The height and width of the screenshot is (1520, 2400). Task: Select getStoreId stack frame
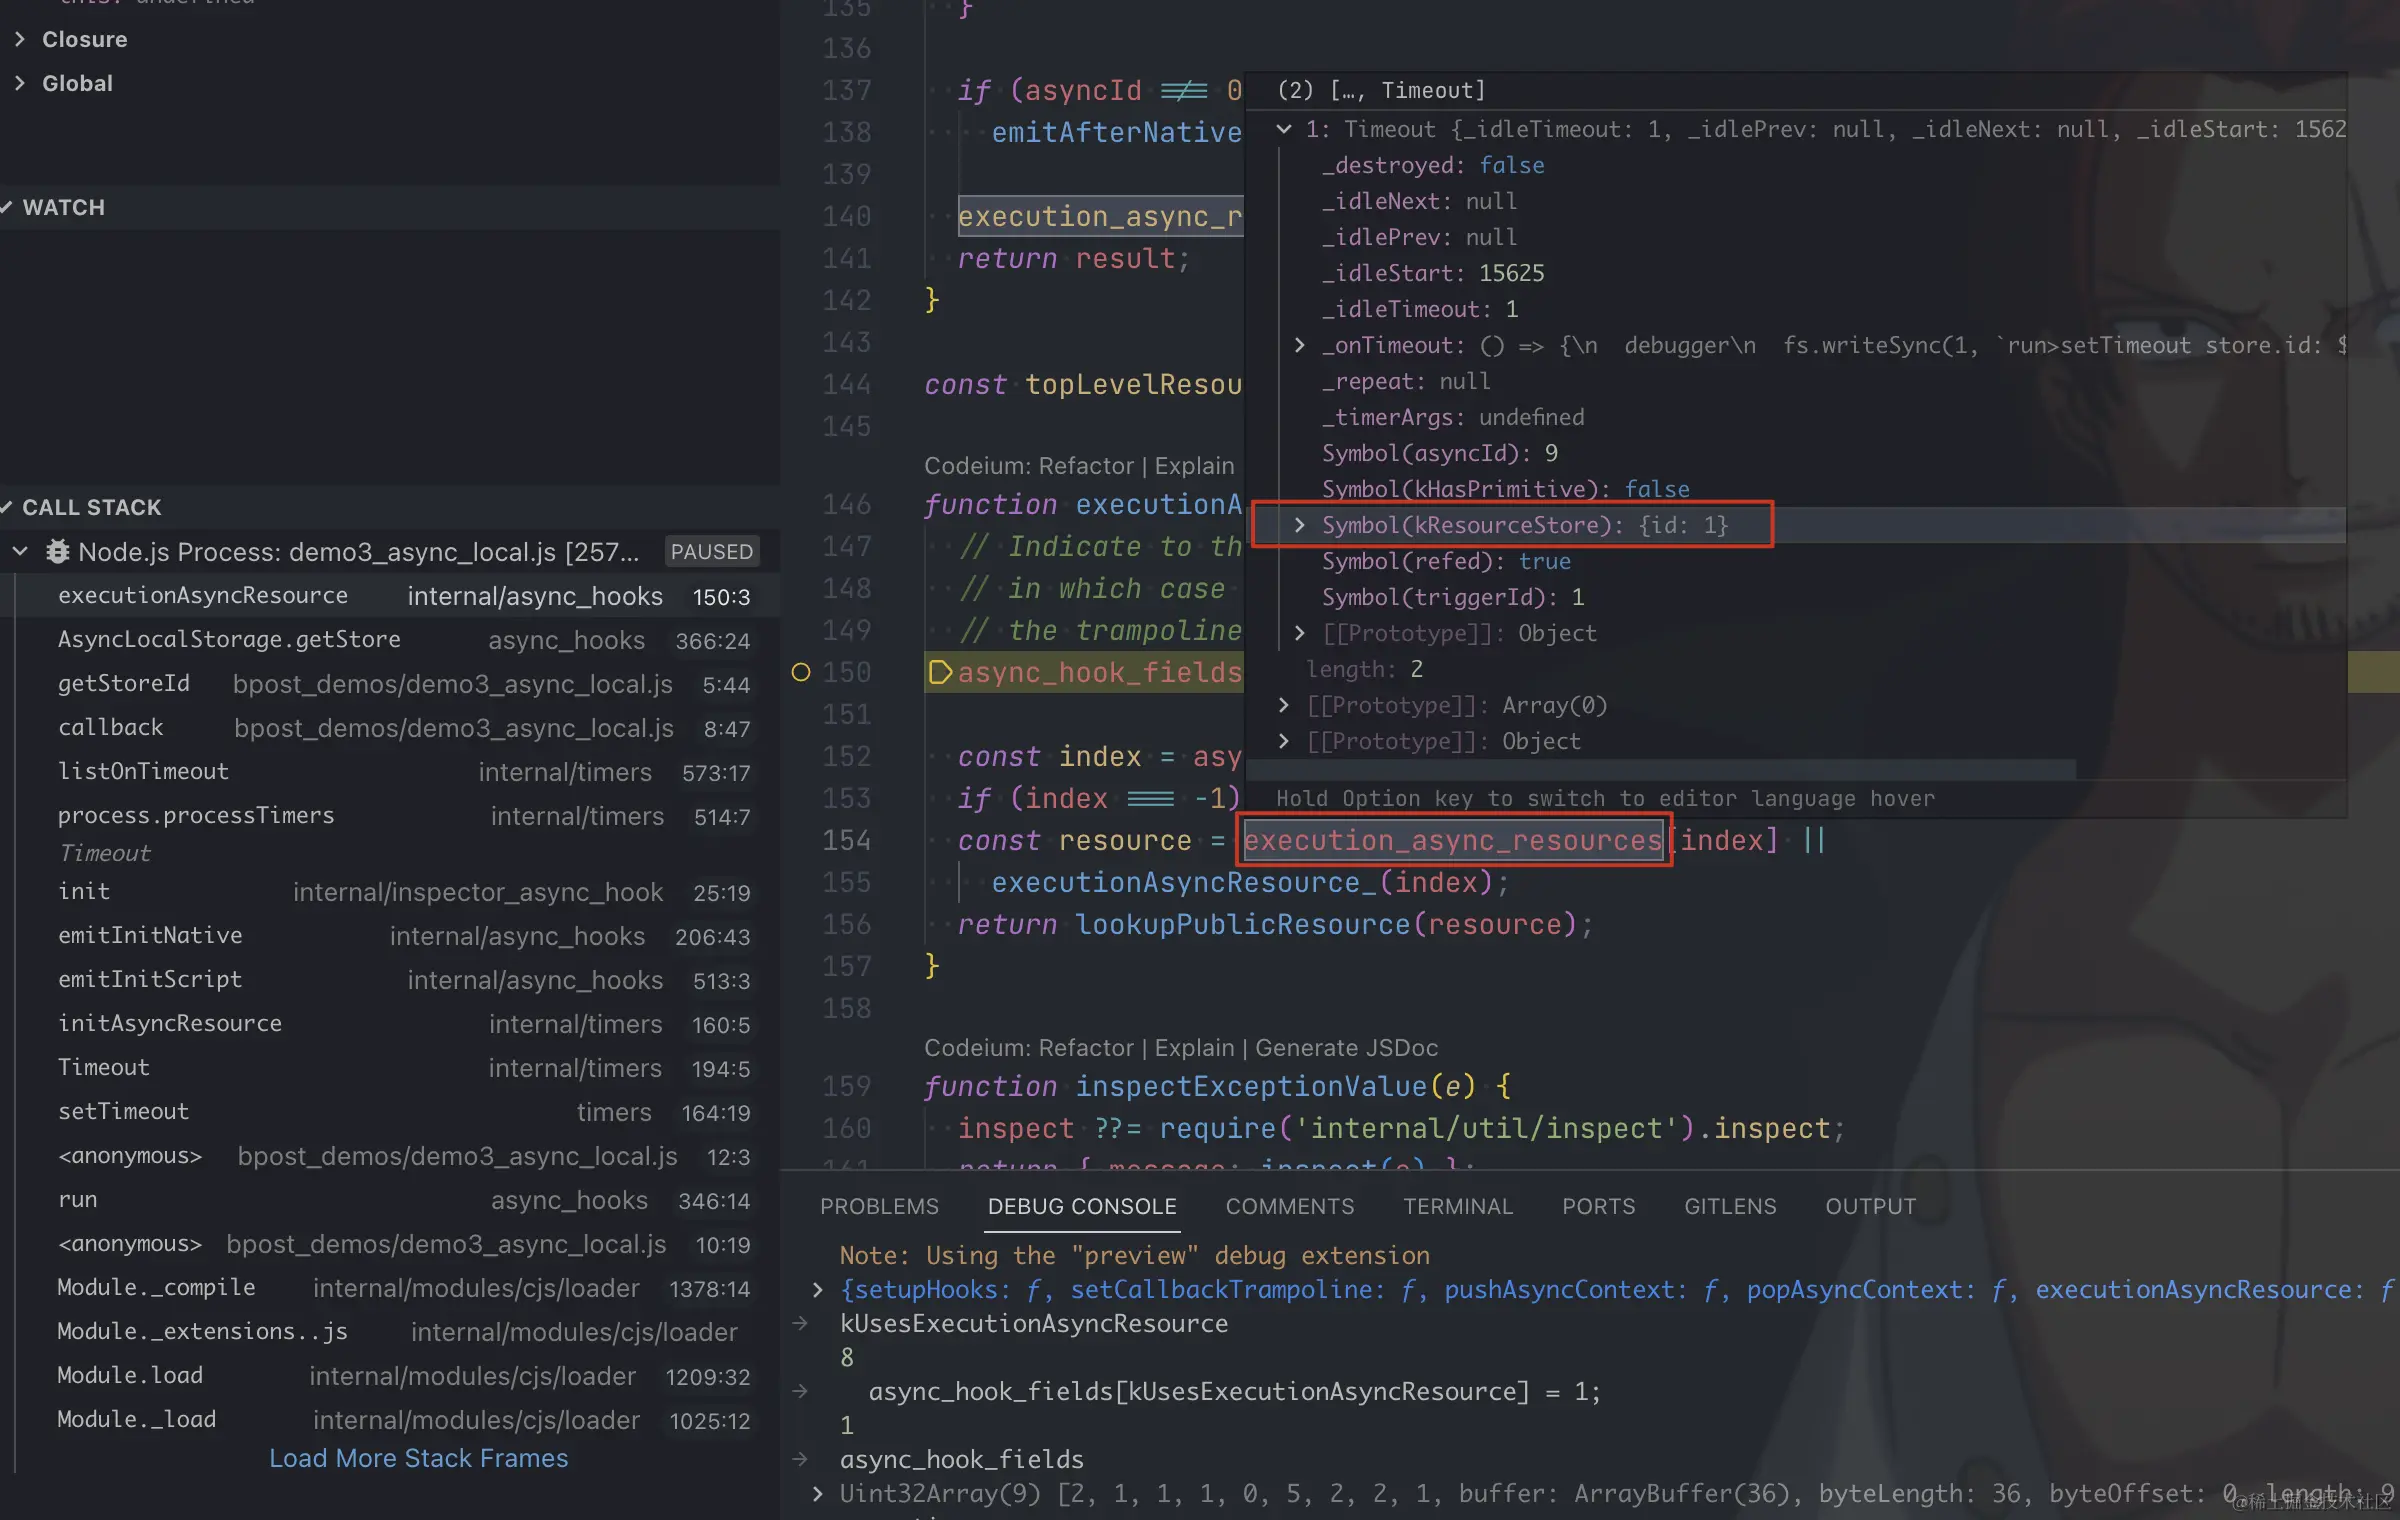point(390,684)
